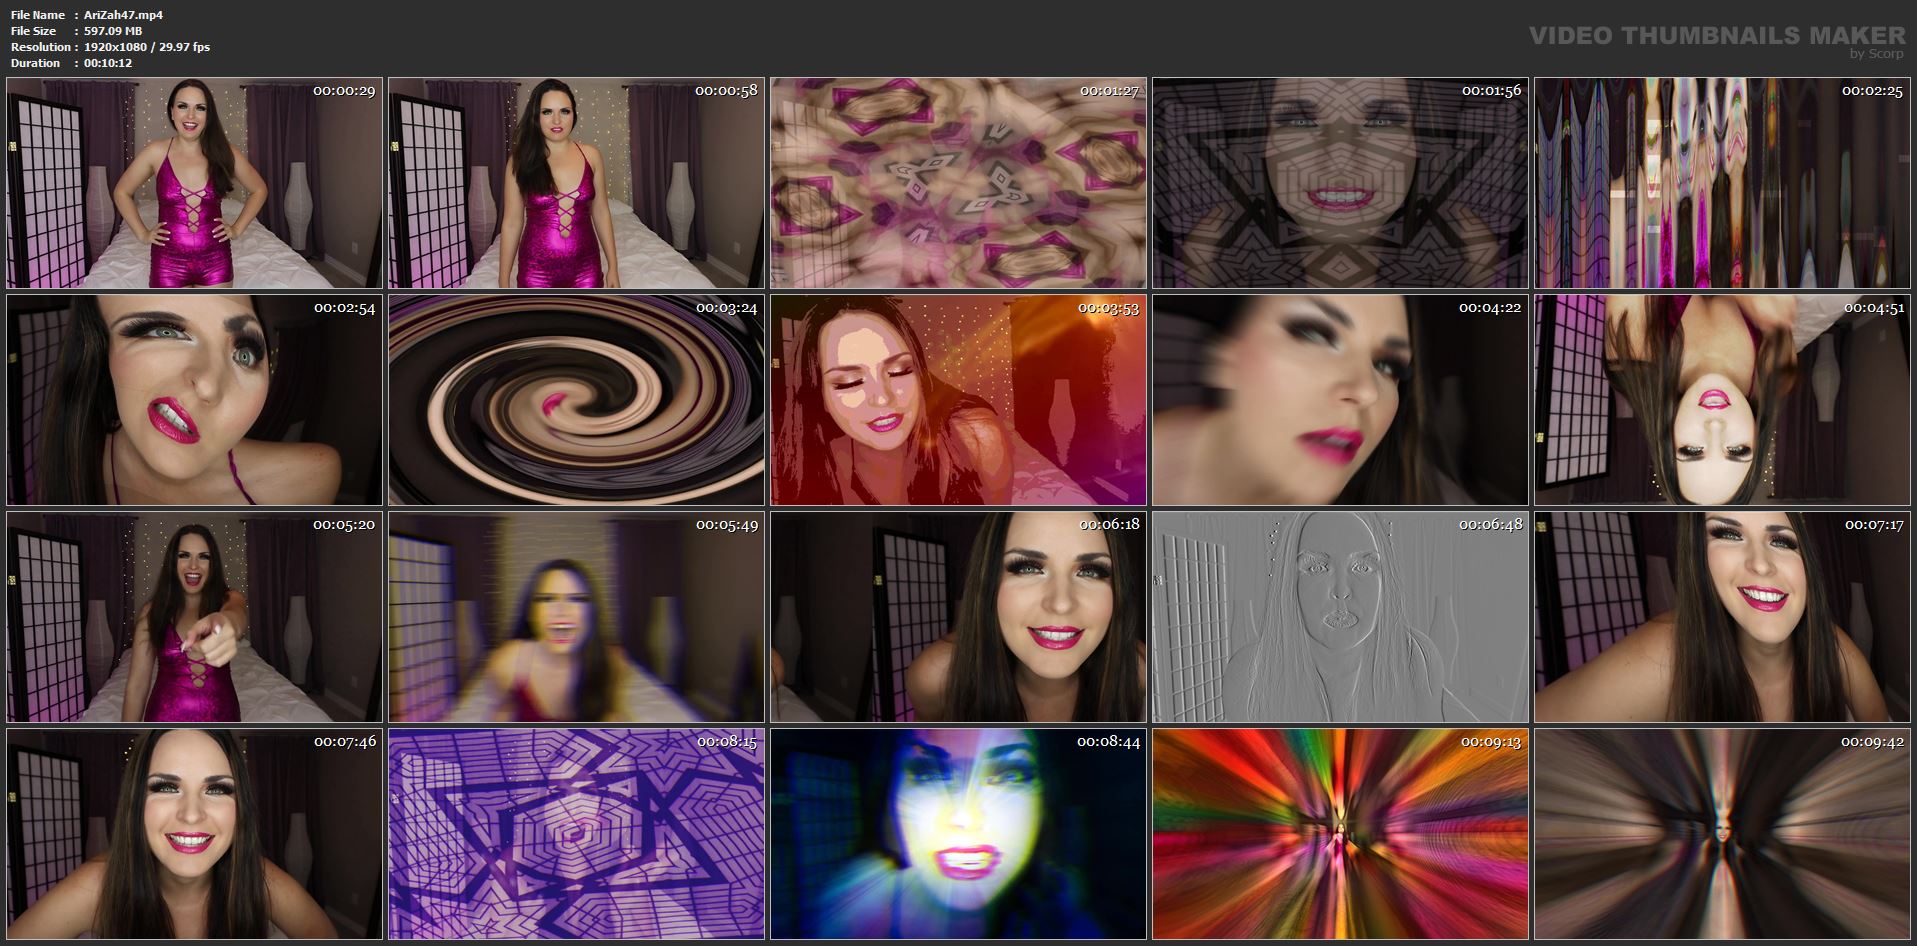Select the close-up frame at 00:02:54
Viewport: 1917px width, 946px height.
194,400
